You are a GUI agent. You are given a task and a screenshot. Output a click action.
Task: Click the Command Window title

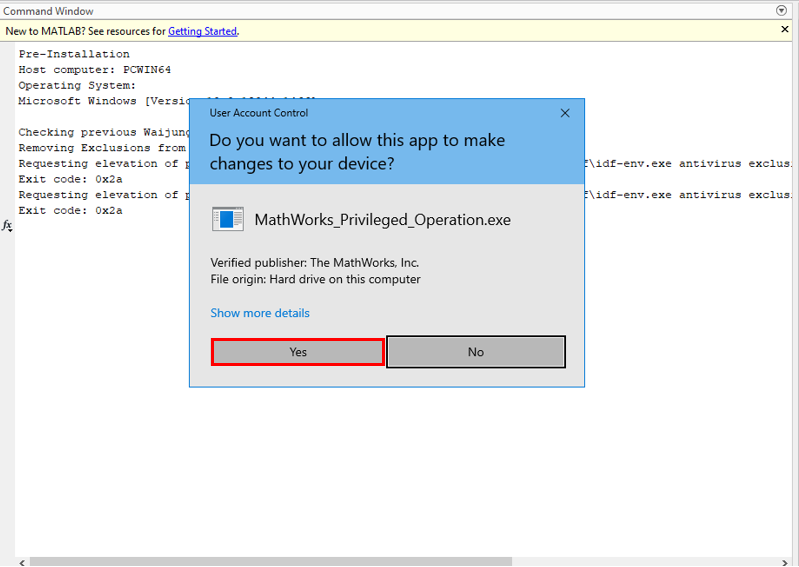(x=48, y=11)
